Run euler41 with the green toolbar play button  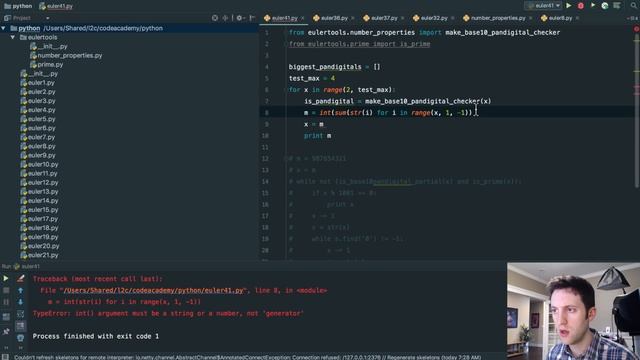pyautogui.click(x=569, y=6)
